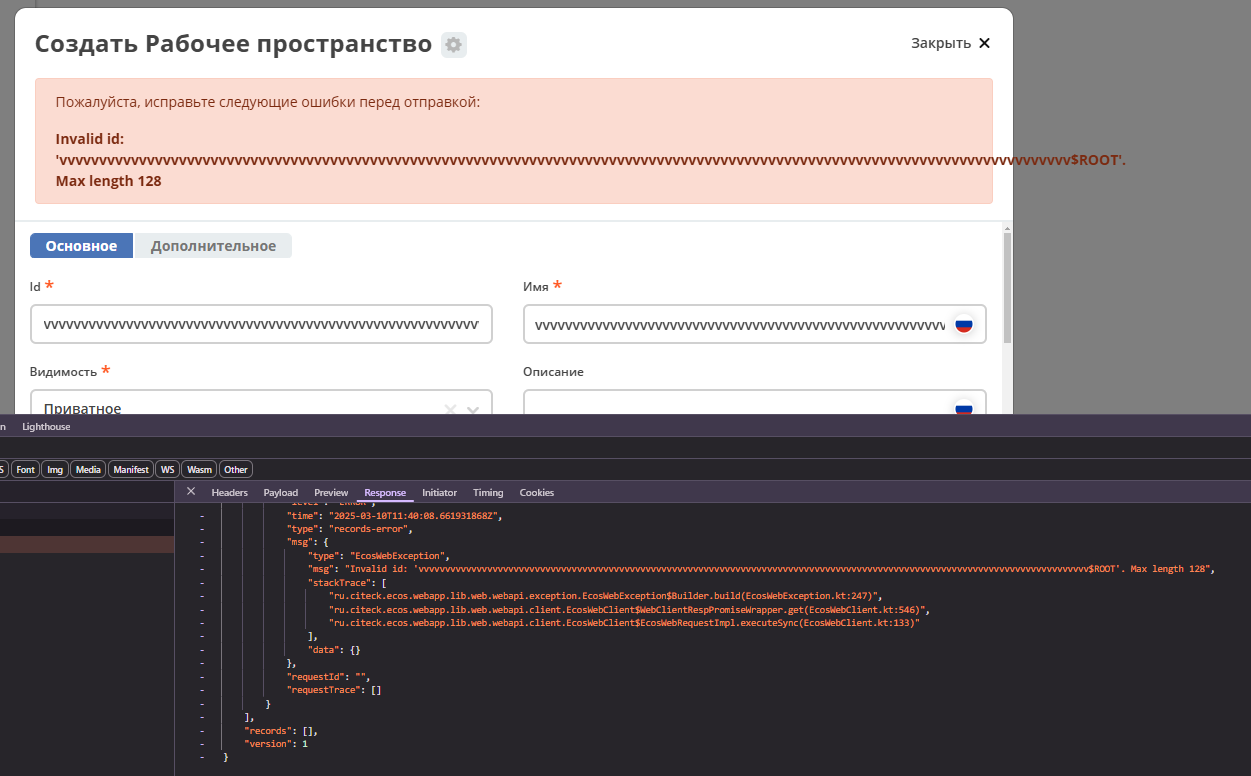
Task: Click into the Описание text field
Action: coord(737,403)
